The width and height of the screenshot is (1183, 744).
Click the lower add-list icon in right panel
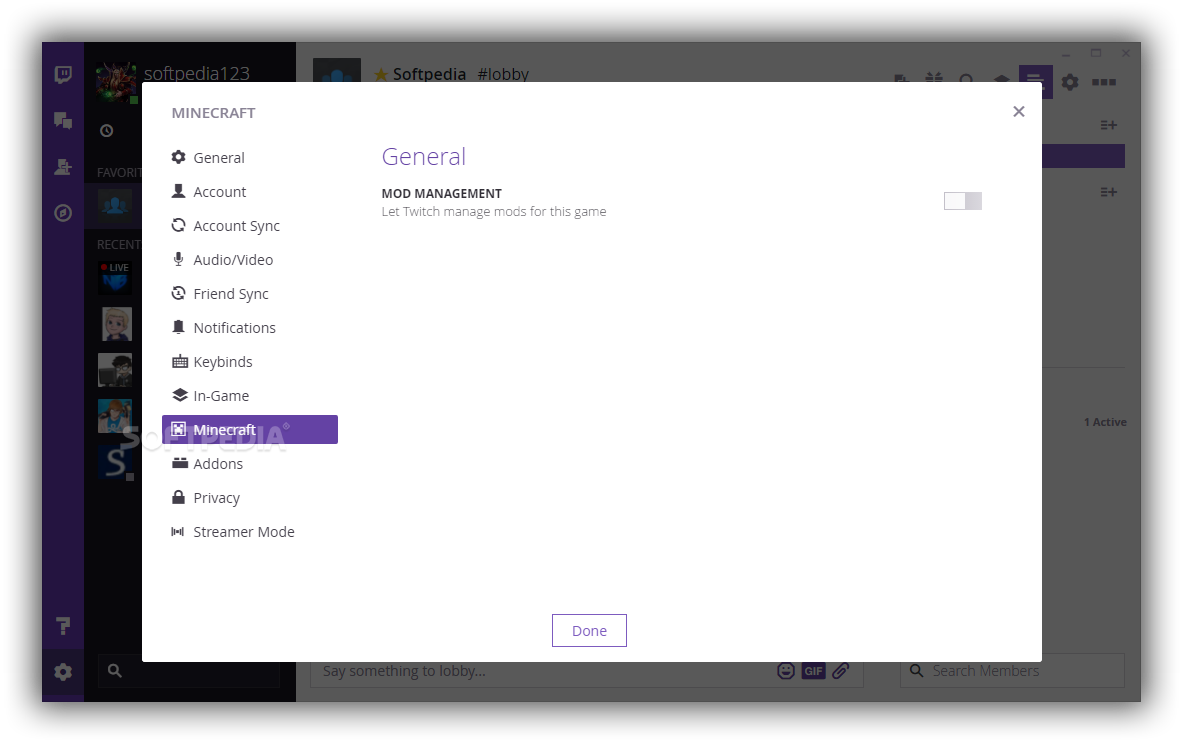pyautogui.click(x=1108, y=192)
